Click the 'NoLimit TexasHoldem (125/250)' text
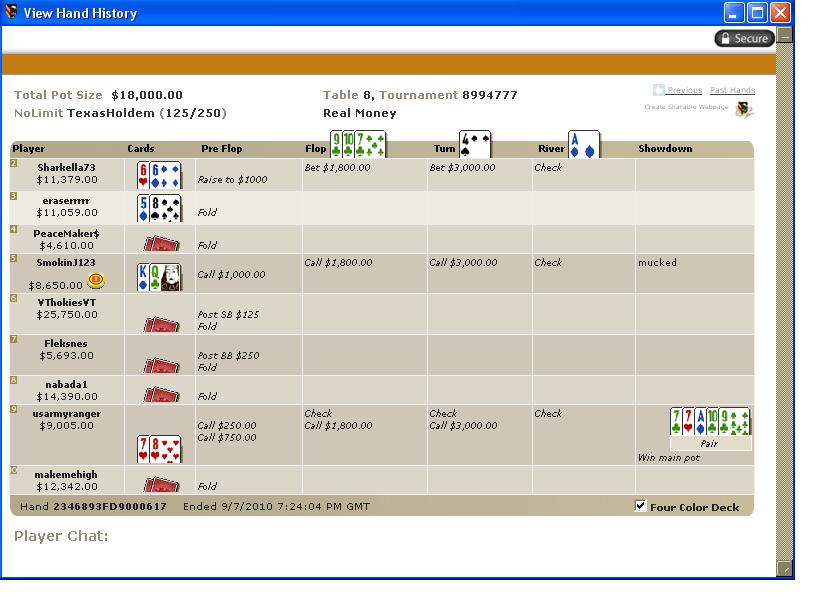820x615 pixels. pos(120,113)
